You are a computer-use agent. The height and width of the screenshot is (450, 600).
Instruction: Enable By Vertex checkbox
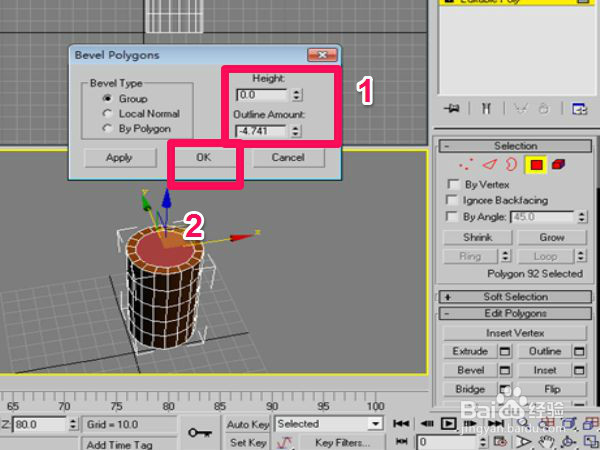[x=453, y=184]
